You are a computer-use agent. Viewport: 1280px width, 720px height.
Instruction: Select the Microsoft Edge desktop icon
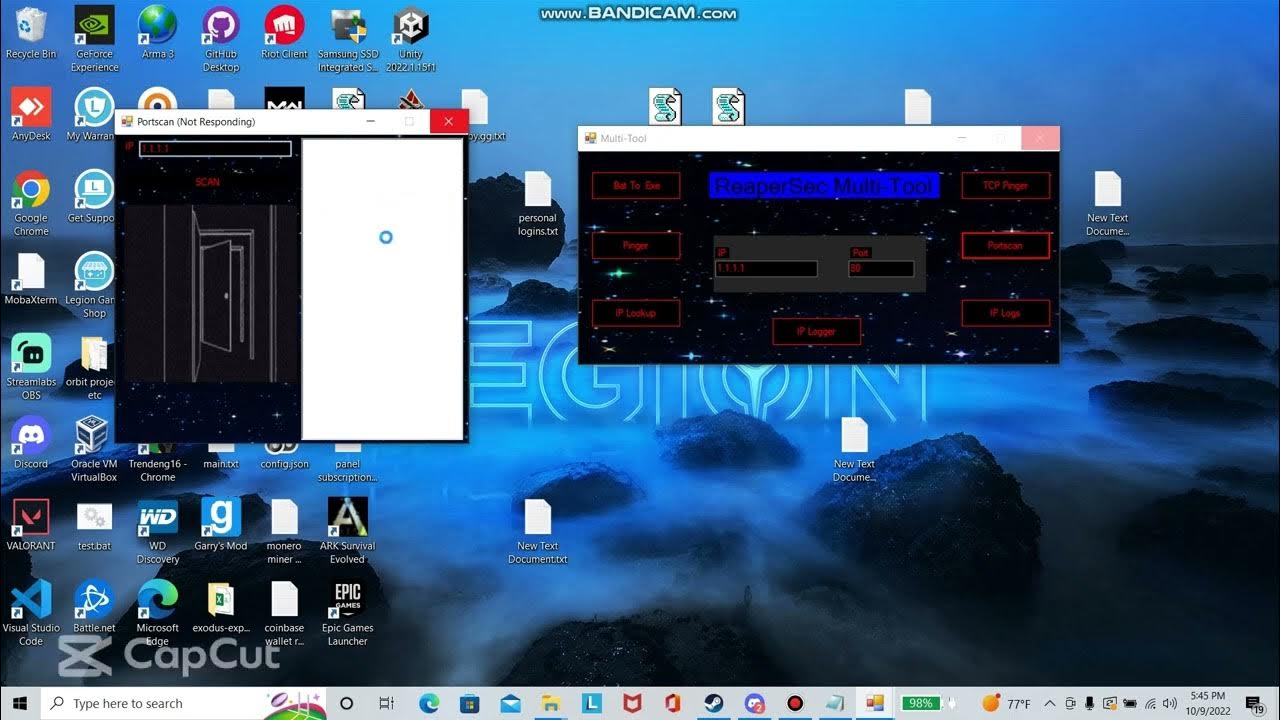tap(157, 613)
